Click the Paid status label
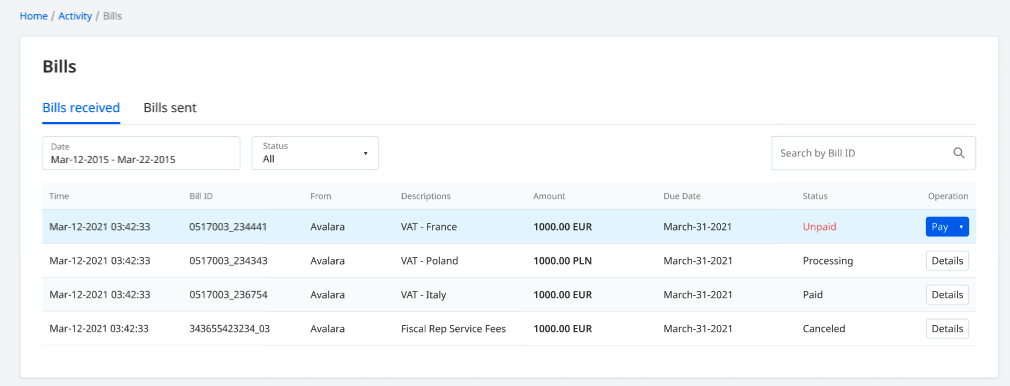This screenshot has height=386, width=1010. tap(813, 294)
